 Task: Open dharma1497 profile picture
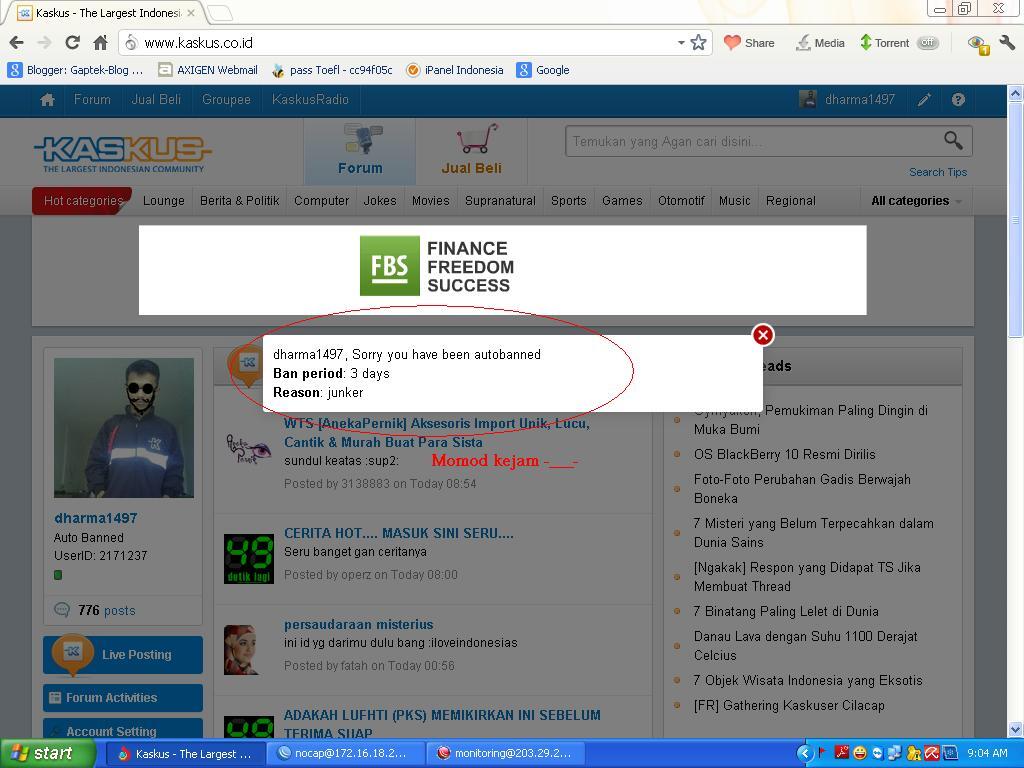pos(124,428)
